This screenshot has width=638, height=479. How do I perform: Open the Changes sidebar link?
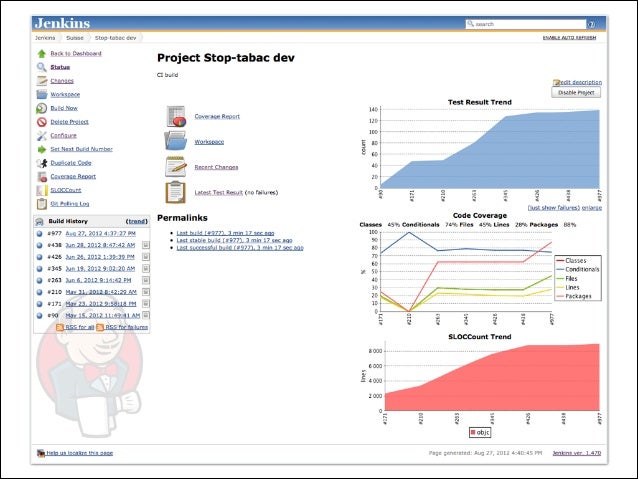(62, 81)
